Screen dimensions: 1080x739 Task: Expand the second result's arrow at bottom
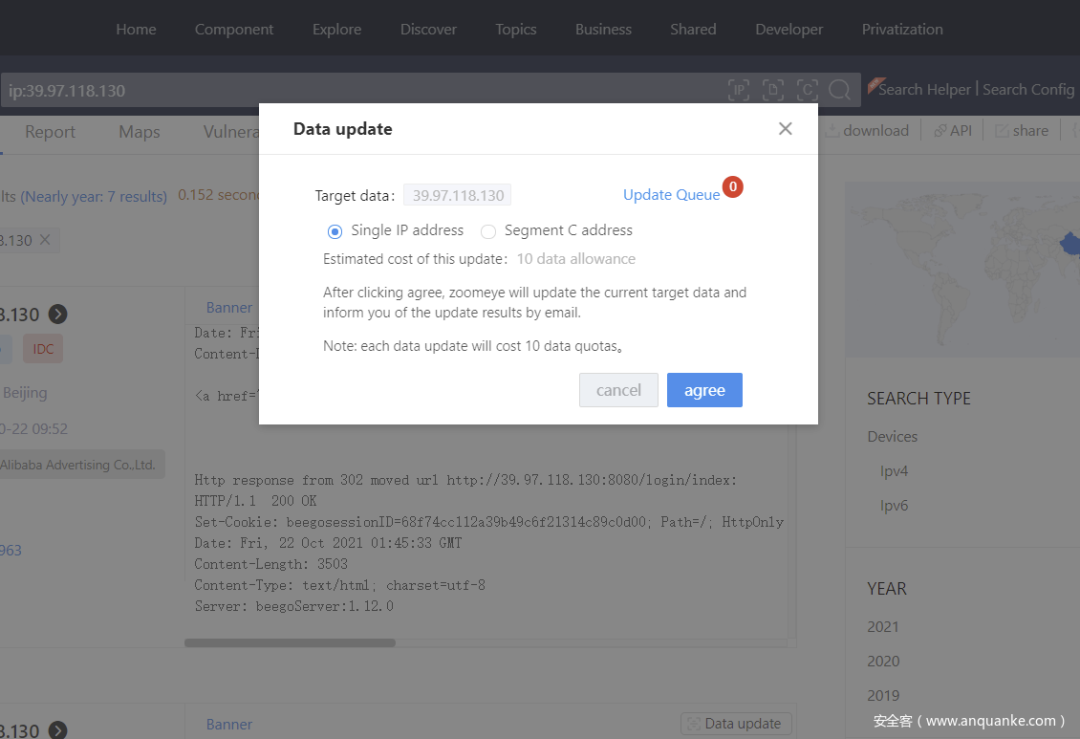point(58,730)
